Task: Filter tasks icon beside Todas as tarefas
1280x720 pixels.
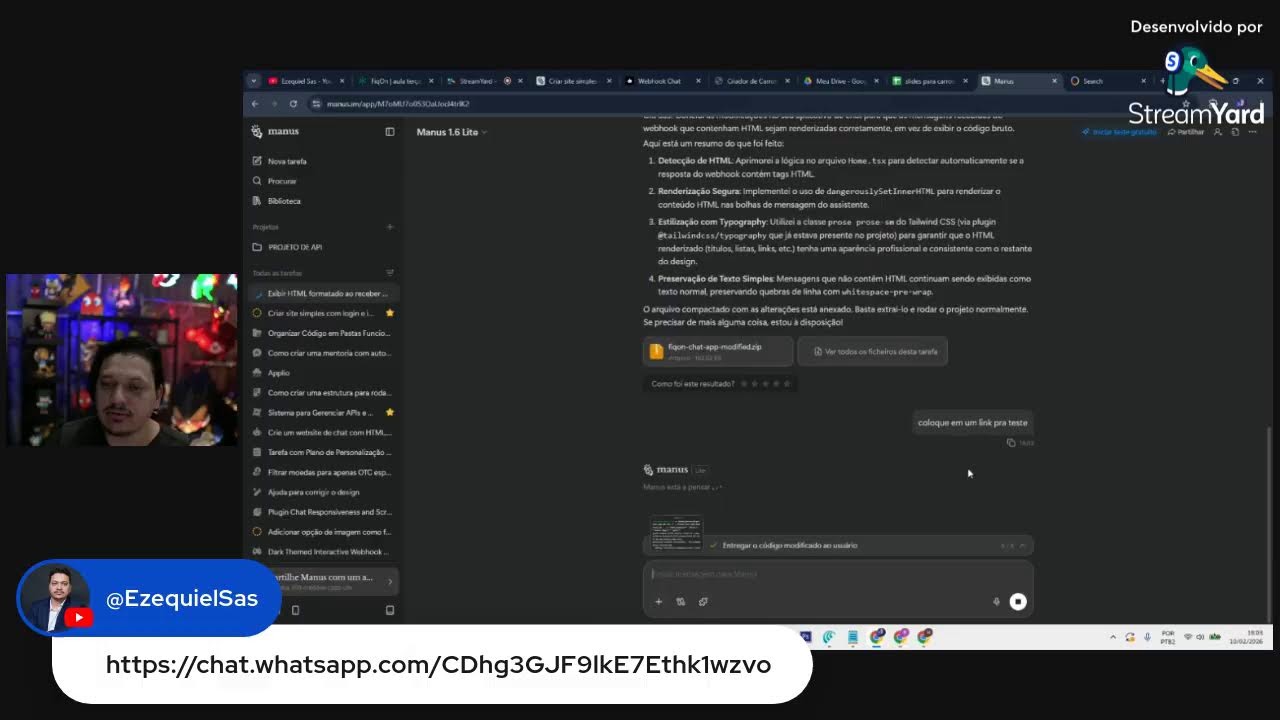Action: click(390, 273)
